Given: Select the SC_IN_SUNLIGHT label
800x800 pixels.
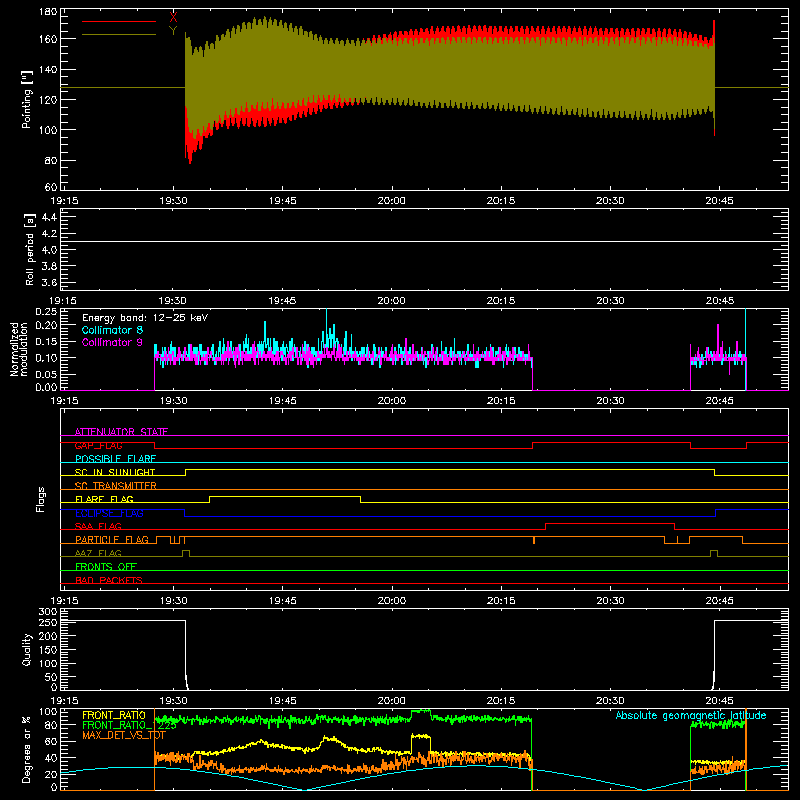Looking at the screenshot, I should tap(115, 472).
